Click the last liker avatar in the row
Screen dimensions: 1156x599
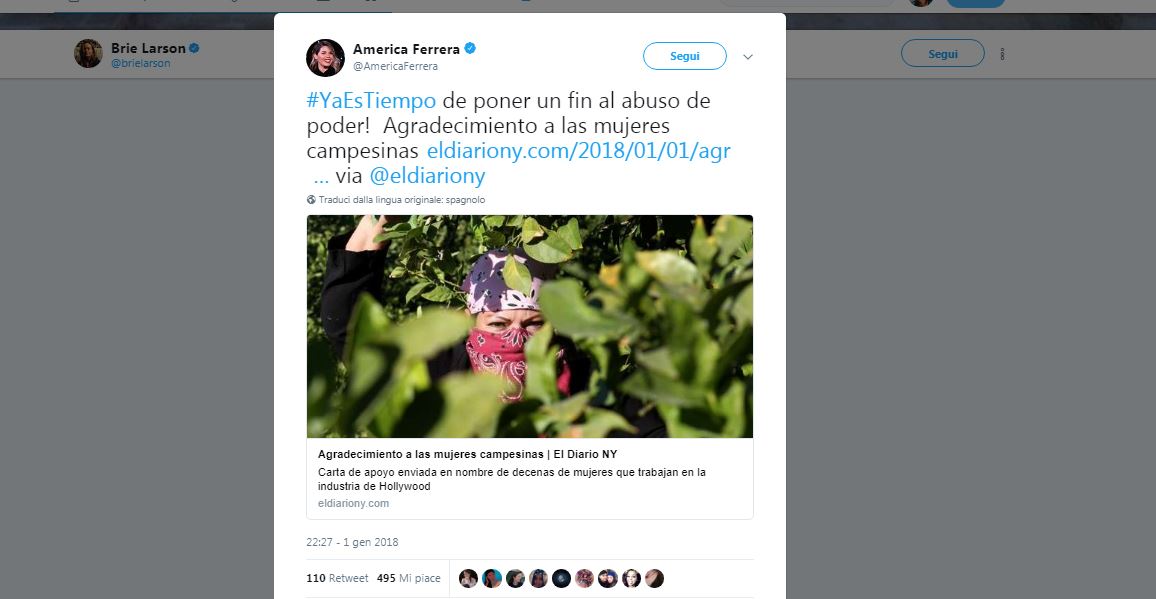click(x=655, y=578)
